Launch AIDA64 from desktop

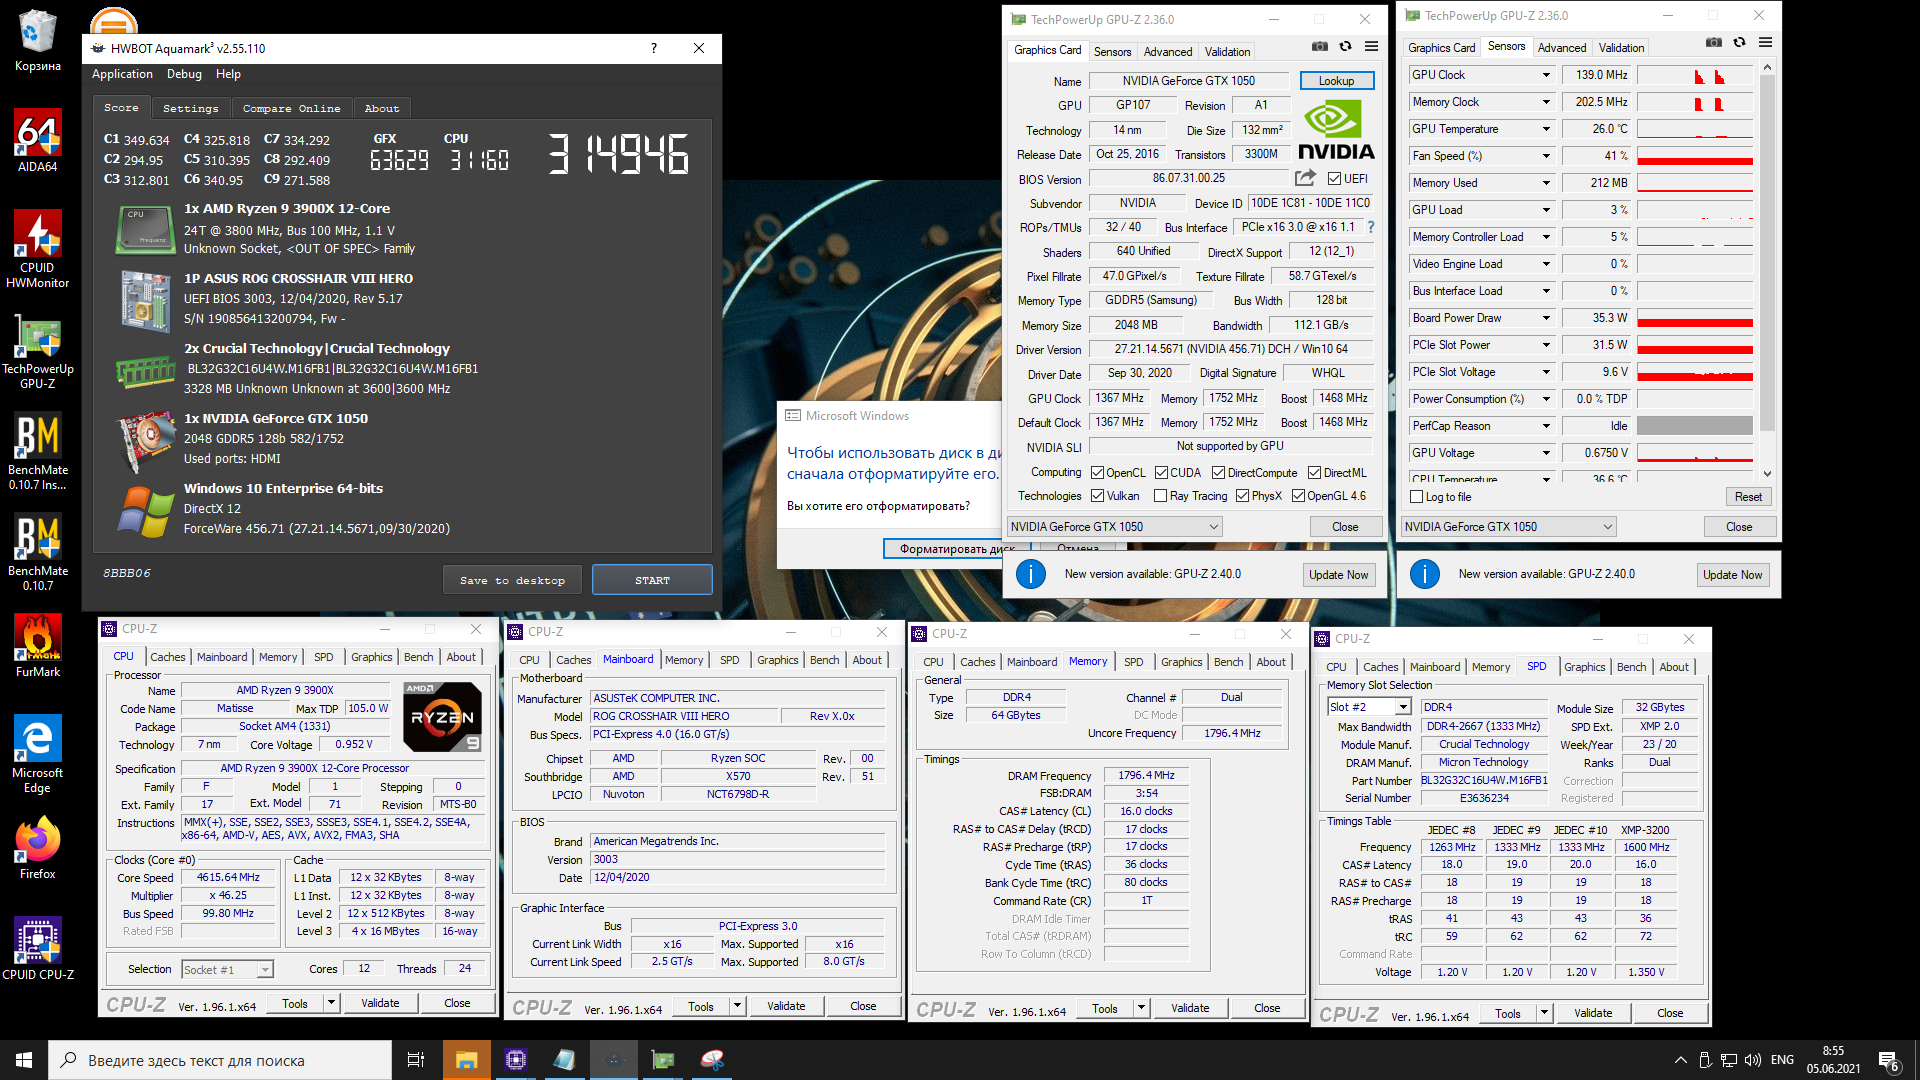click(x=37, y=141)
